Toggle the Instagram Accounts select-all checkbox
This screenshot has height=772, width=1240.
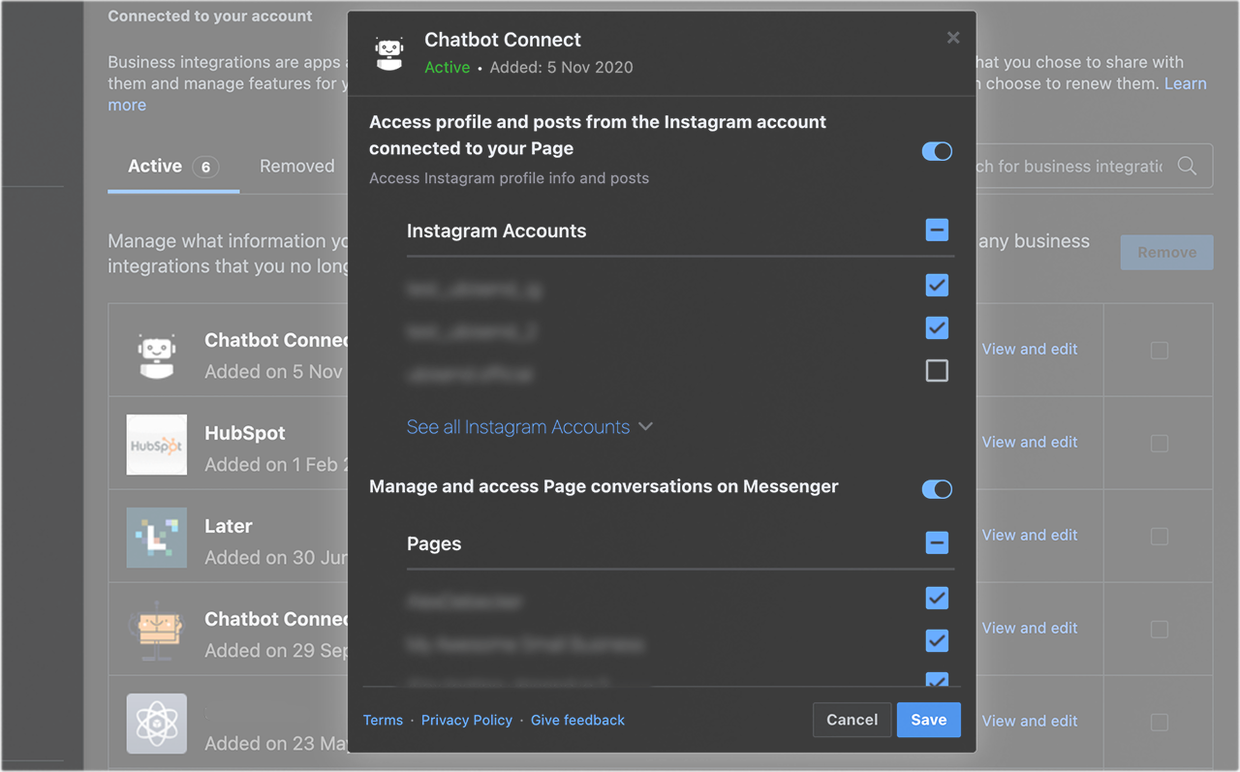click(x=937, y=230)
